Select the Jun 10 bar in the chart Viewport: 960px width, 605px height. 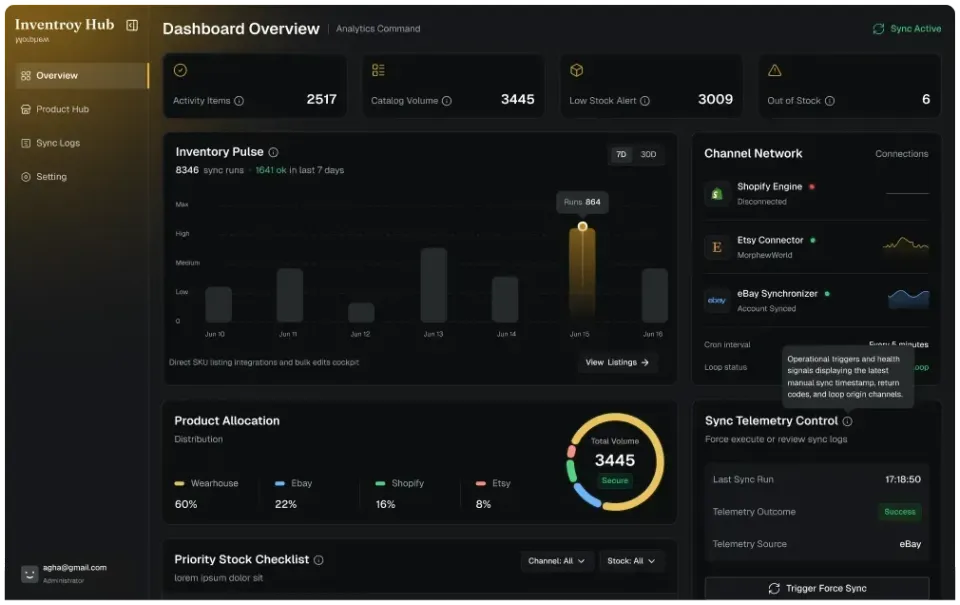(219, 305)
